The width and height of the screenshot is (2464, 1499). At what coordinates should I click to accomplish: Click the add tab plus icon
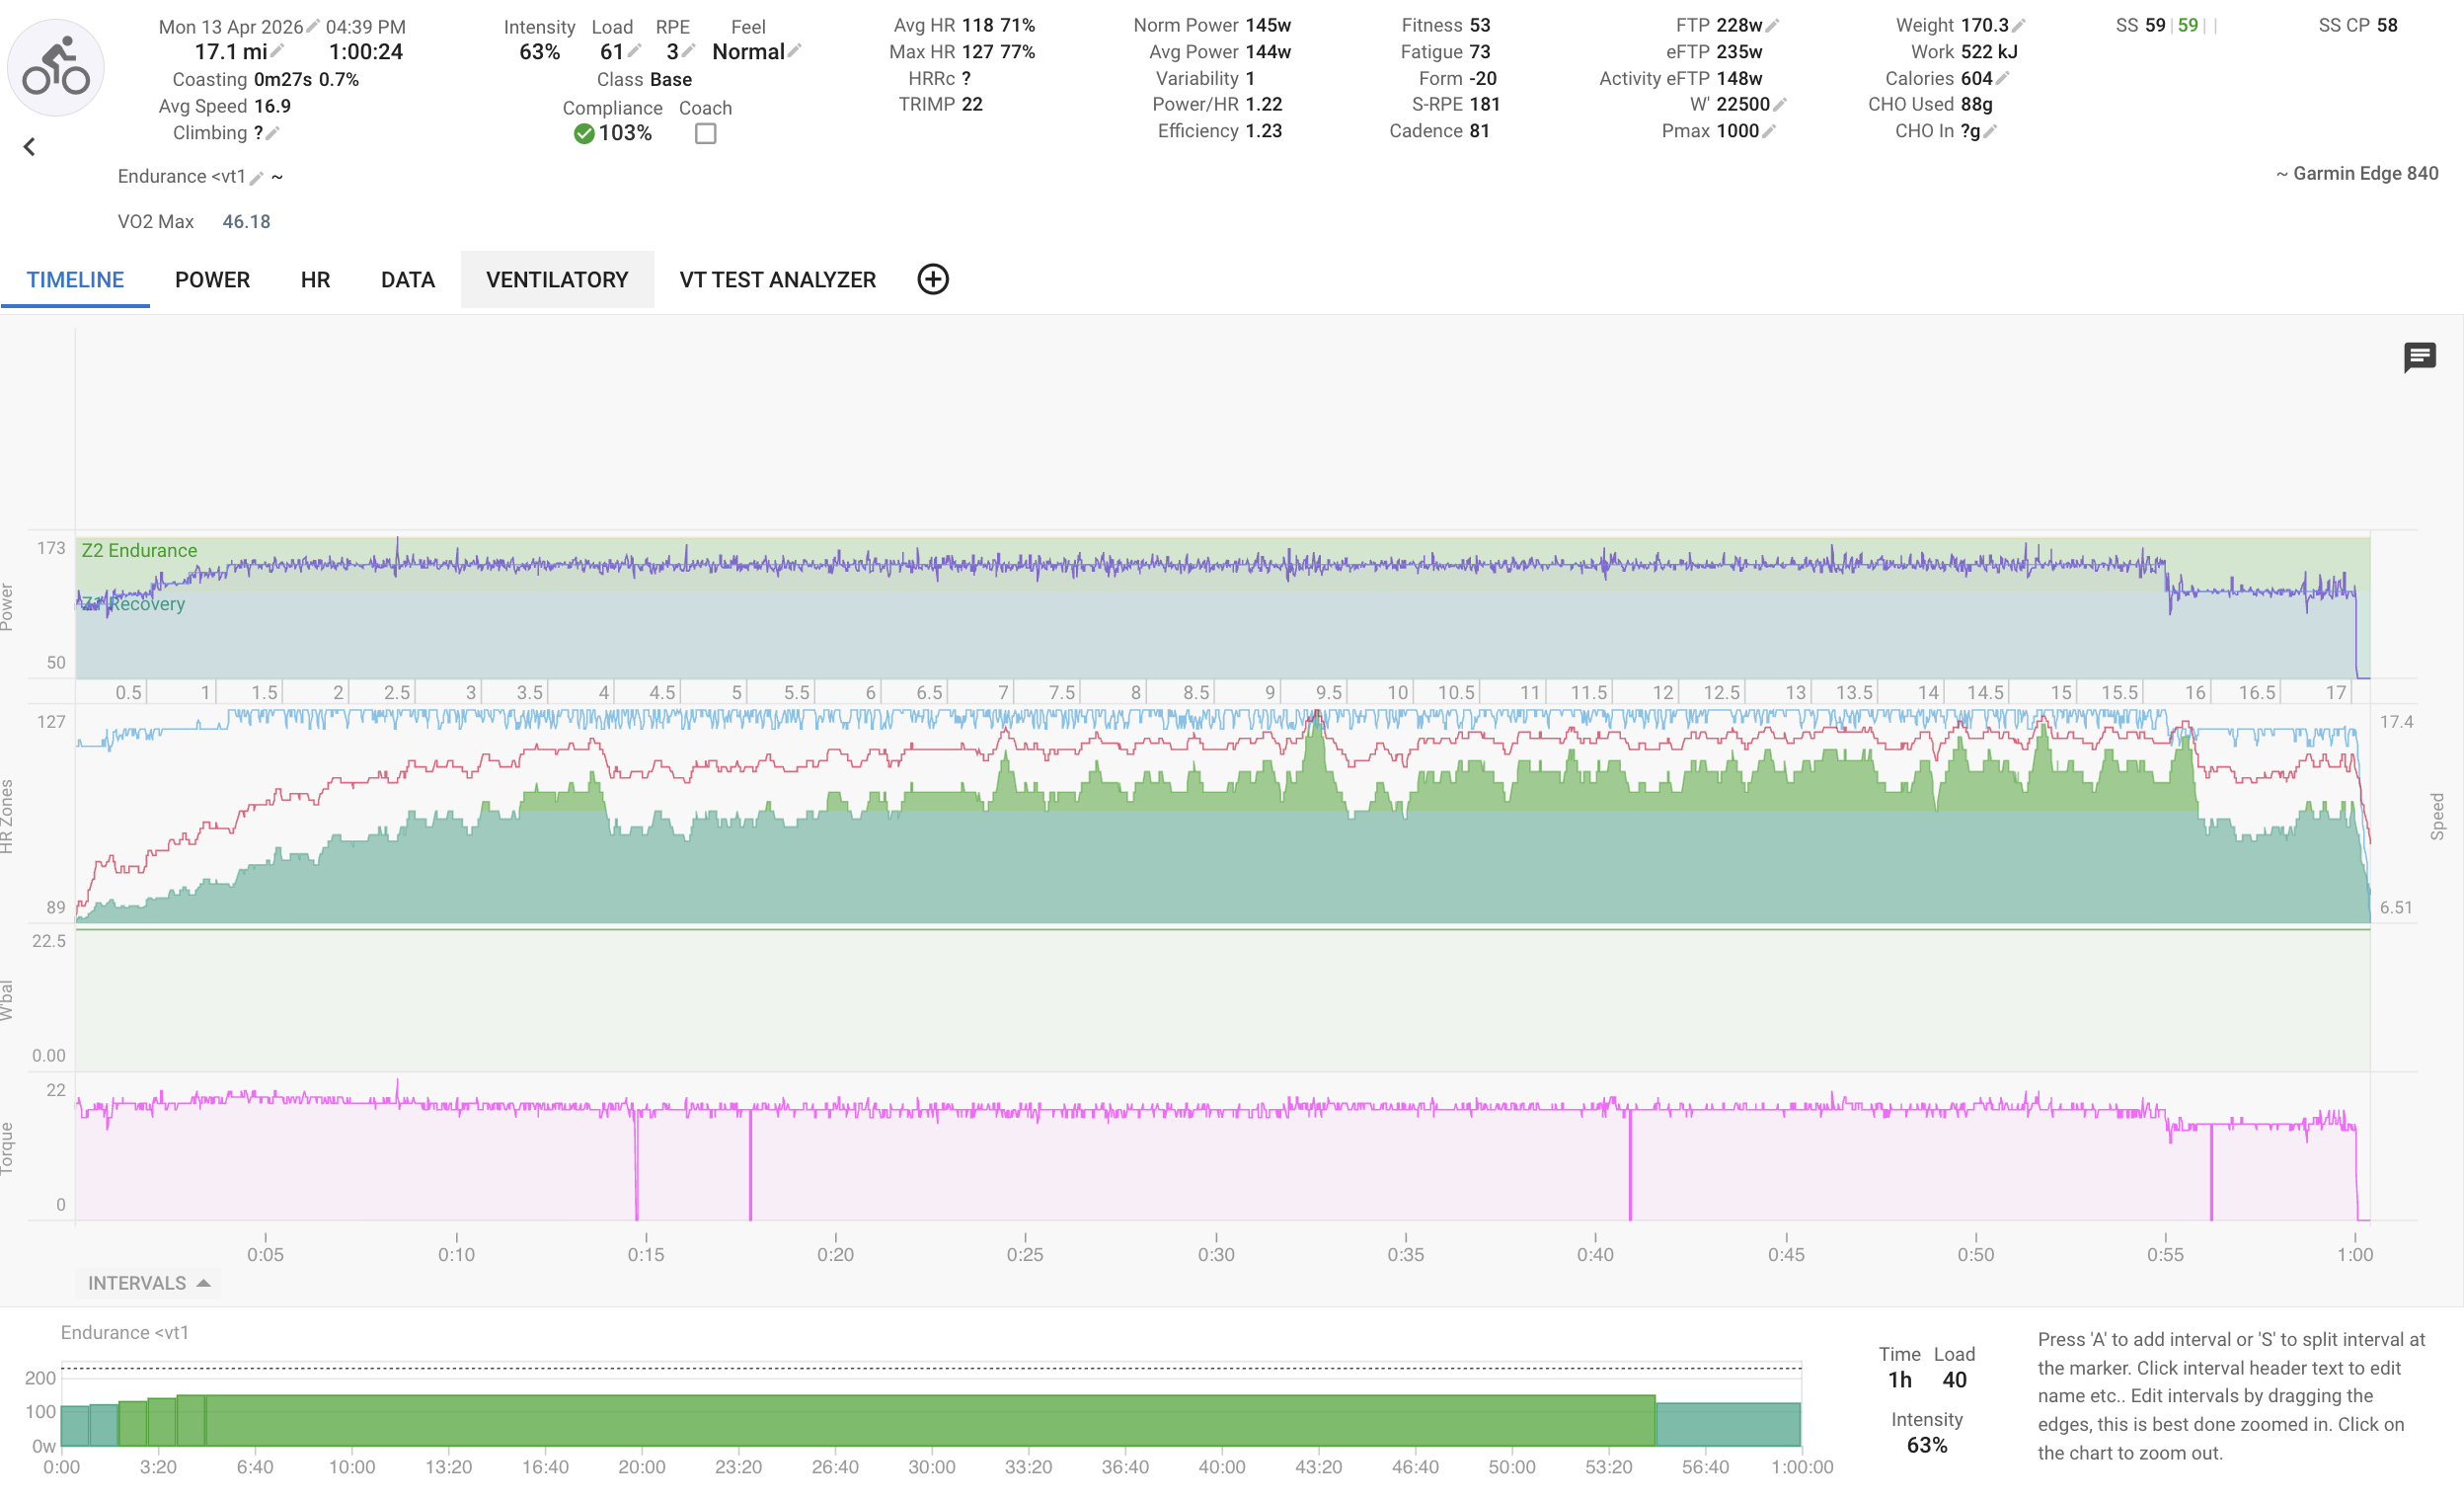(932, 279)
